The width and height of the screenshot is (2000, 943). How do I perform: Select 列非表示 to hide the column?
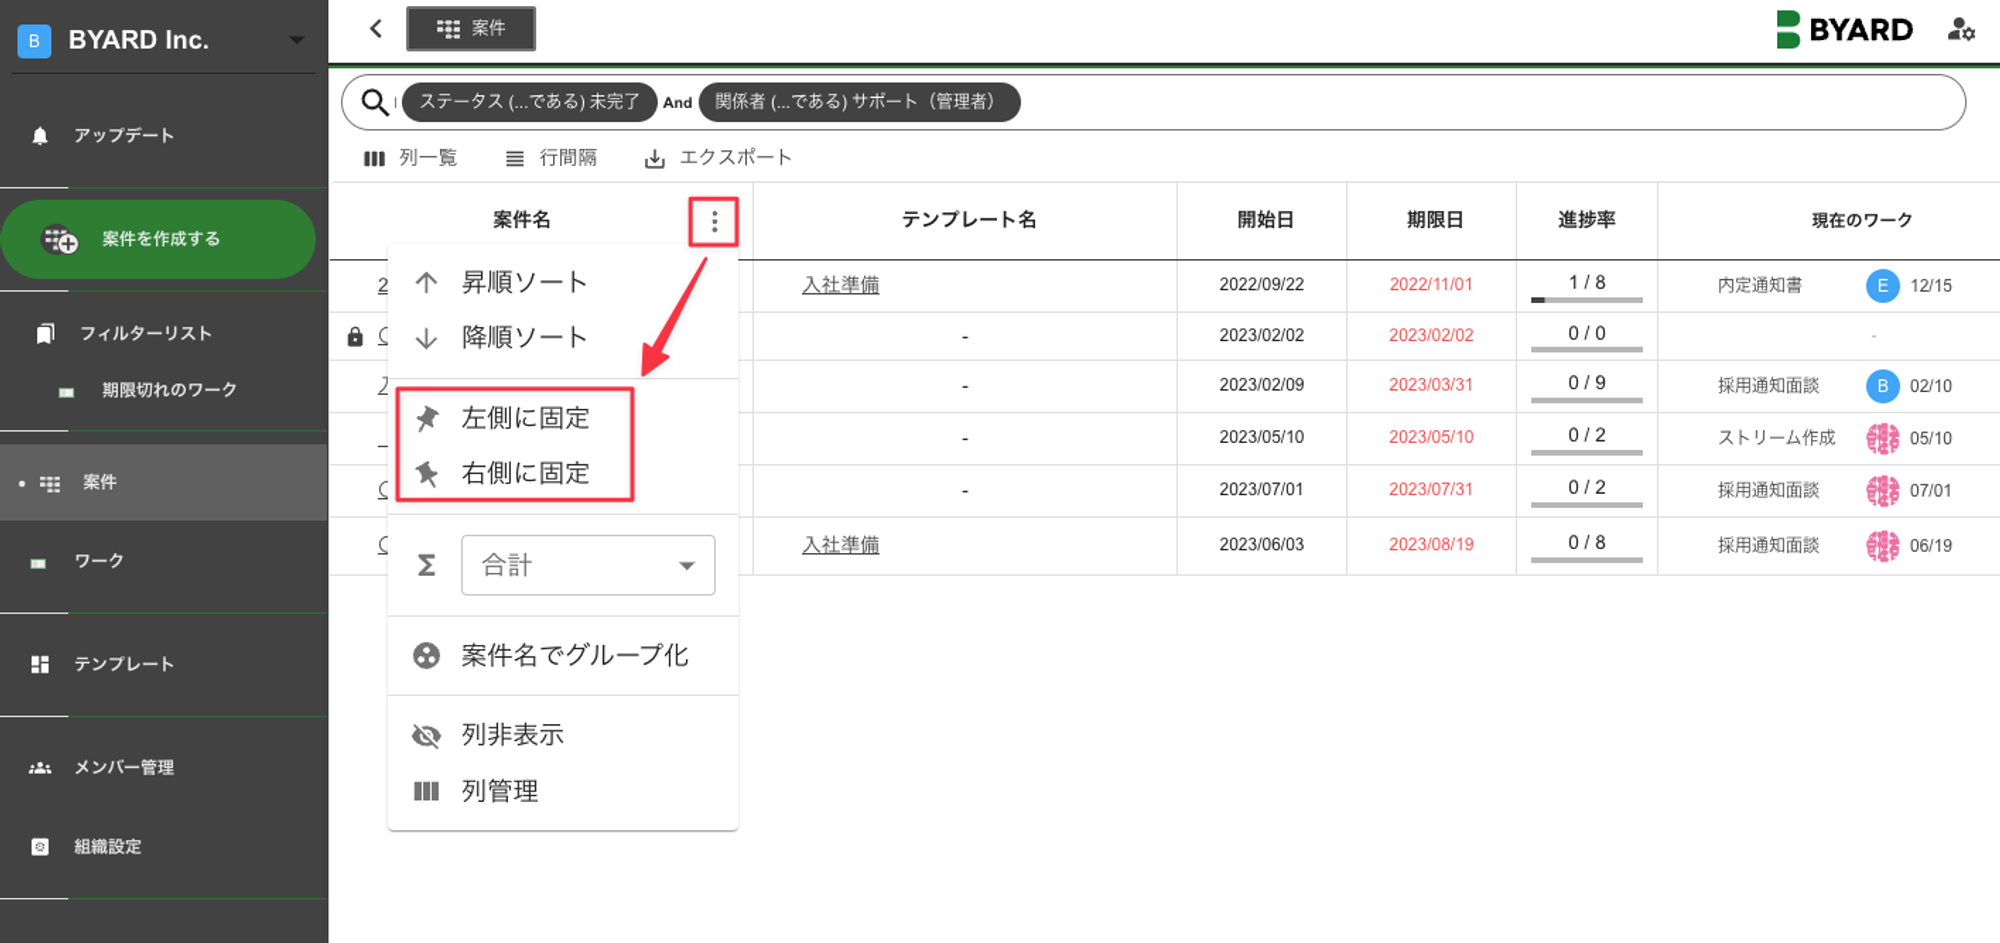click(x=512, y=735)
